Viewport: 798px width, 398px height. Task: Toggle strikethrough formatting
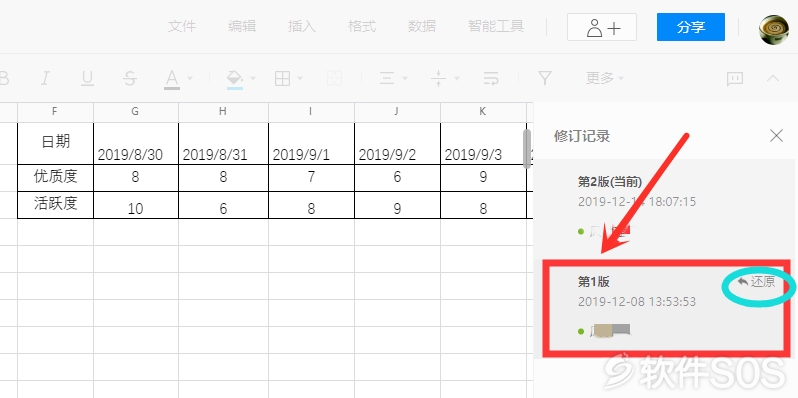click(x=130, y=78)
